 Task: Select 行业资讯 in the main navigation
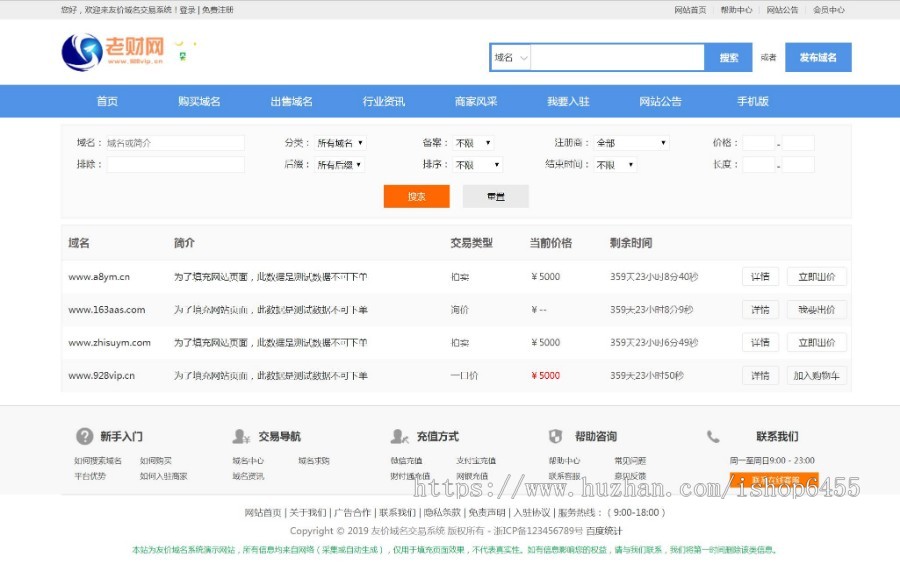pyautogui.click(x=384, y=101)
